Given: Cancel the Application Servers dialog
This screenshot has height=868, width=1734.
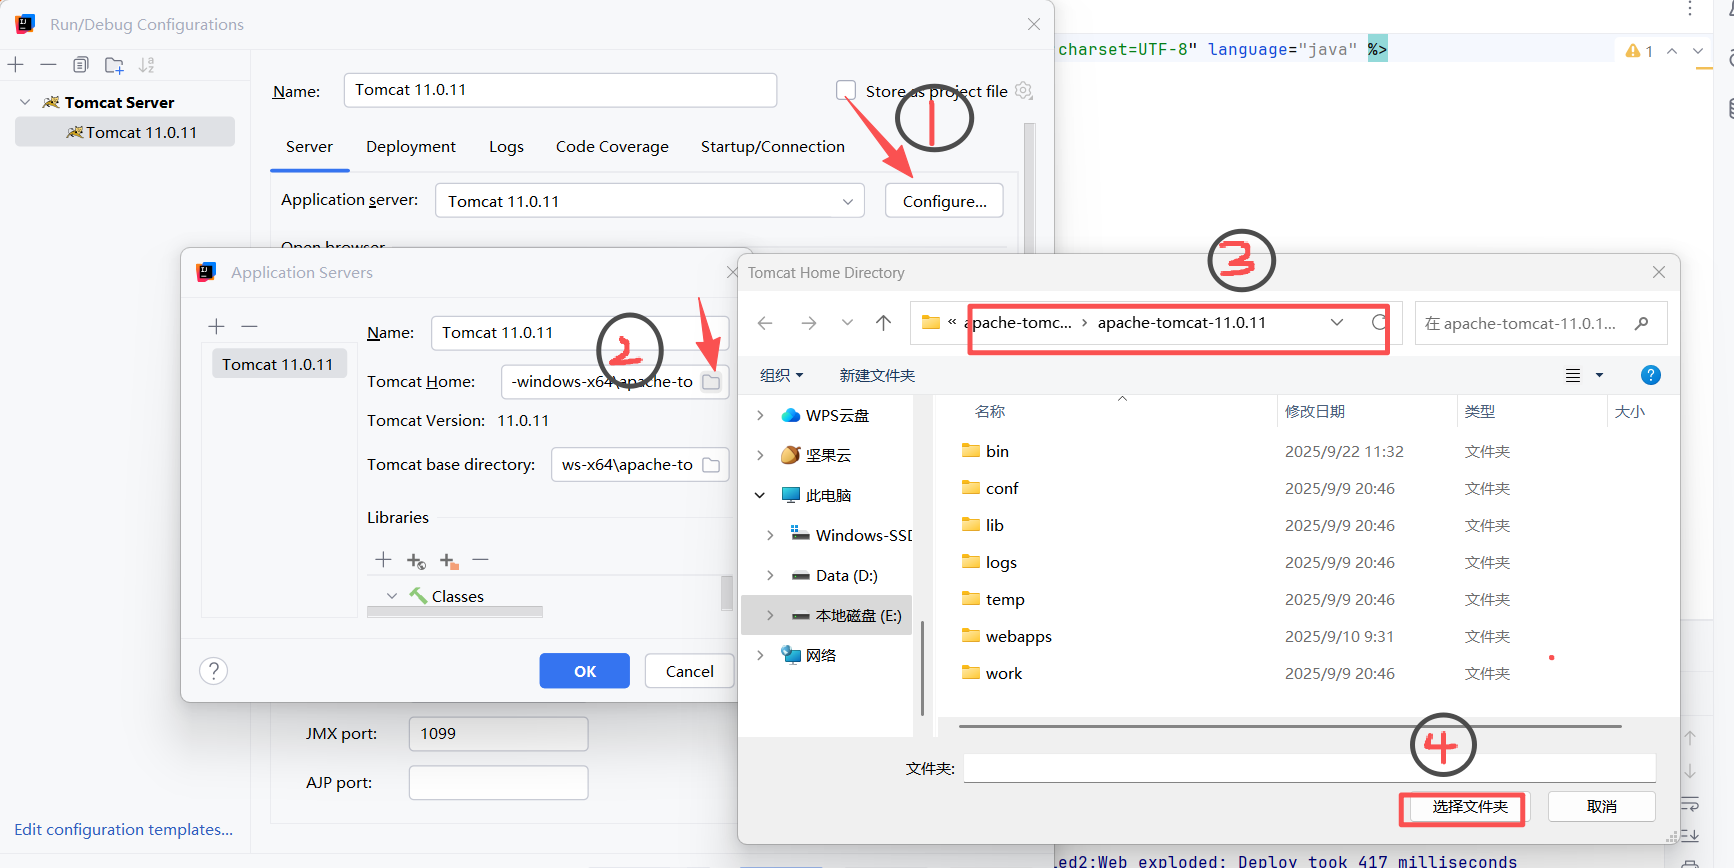Looking at the screenshot, I should pyautogui.click(x=690, y=671).
